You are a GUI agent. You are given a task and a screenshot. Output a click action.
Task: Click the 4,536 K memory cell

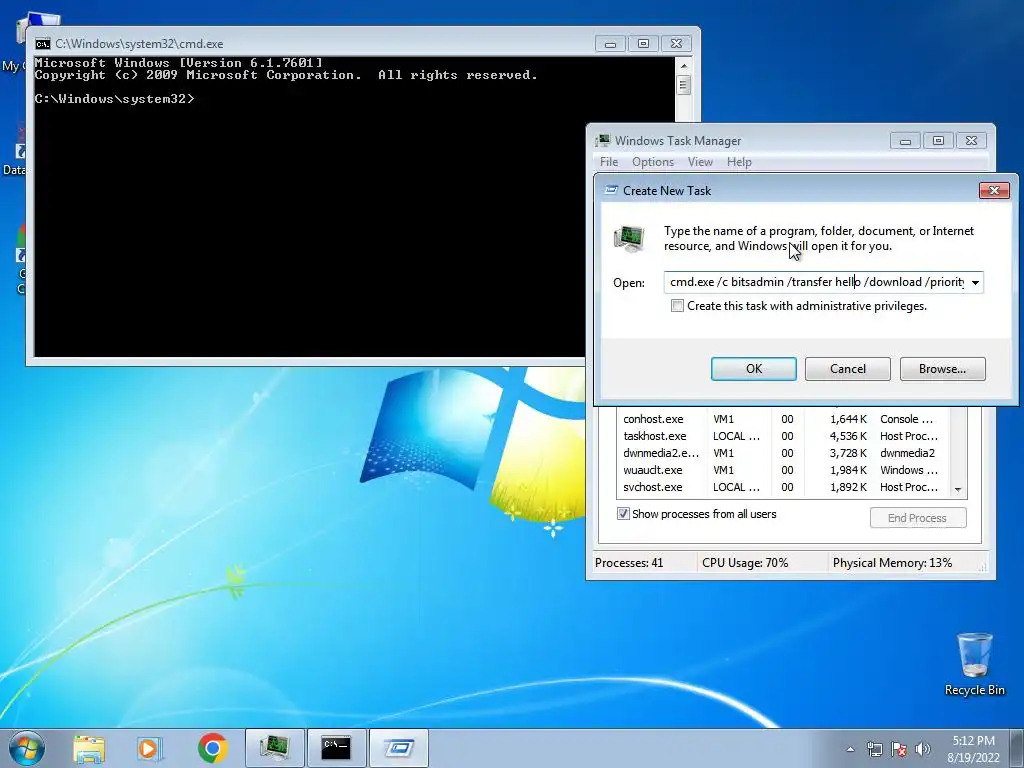[848, 436]
